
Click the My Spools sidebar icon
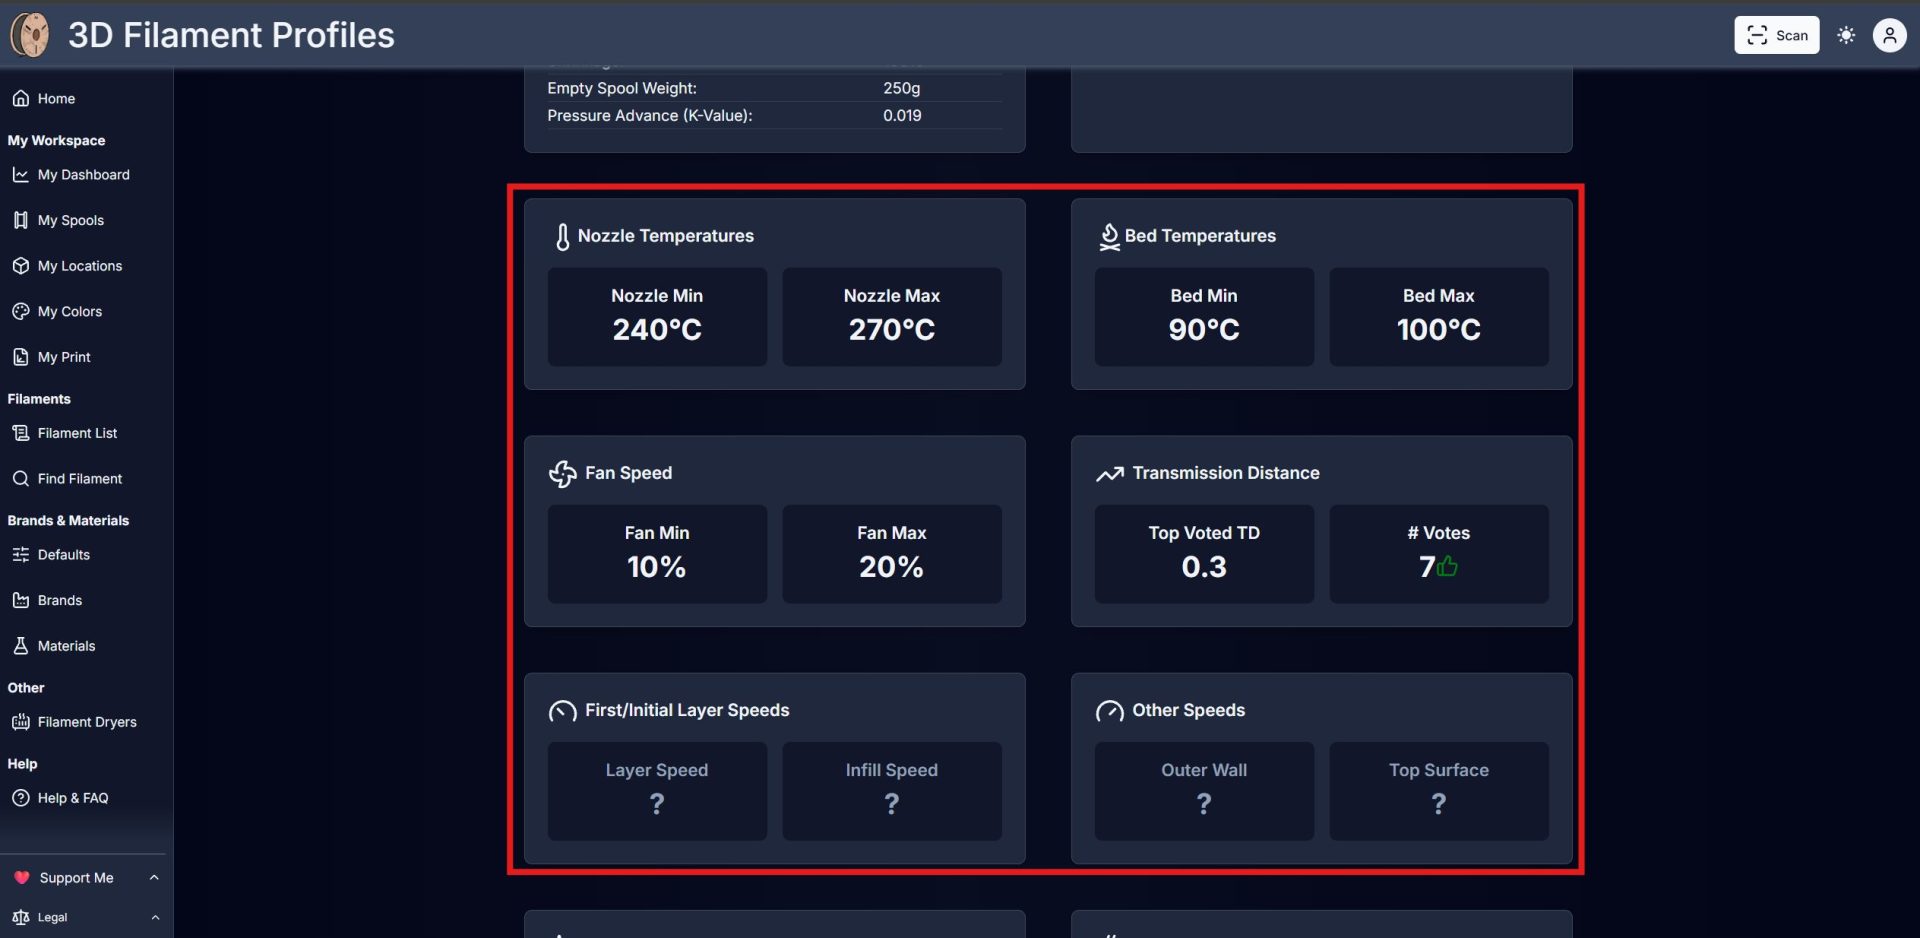pos(20,220)
